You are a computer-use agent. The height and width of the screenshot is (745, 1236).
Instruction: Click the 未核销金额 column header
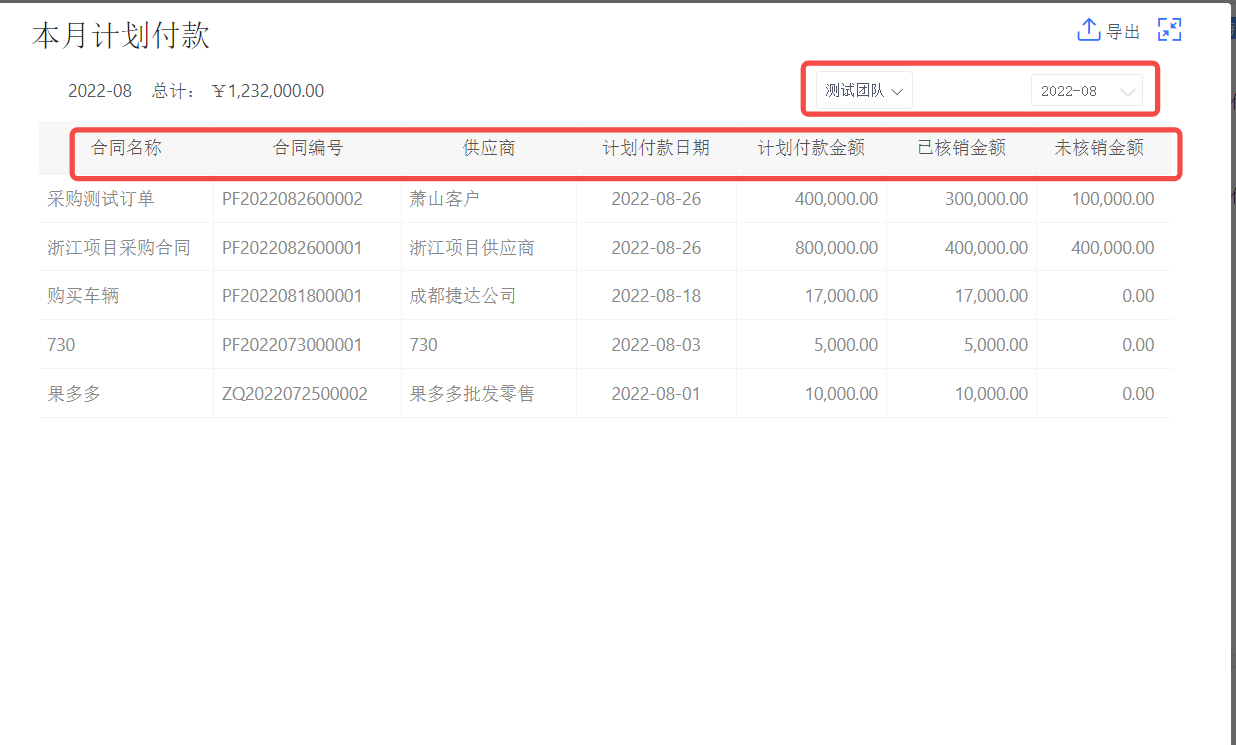tap(1099, 148)
